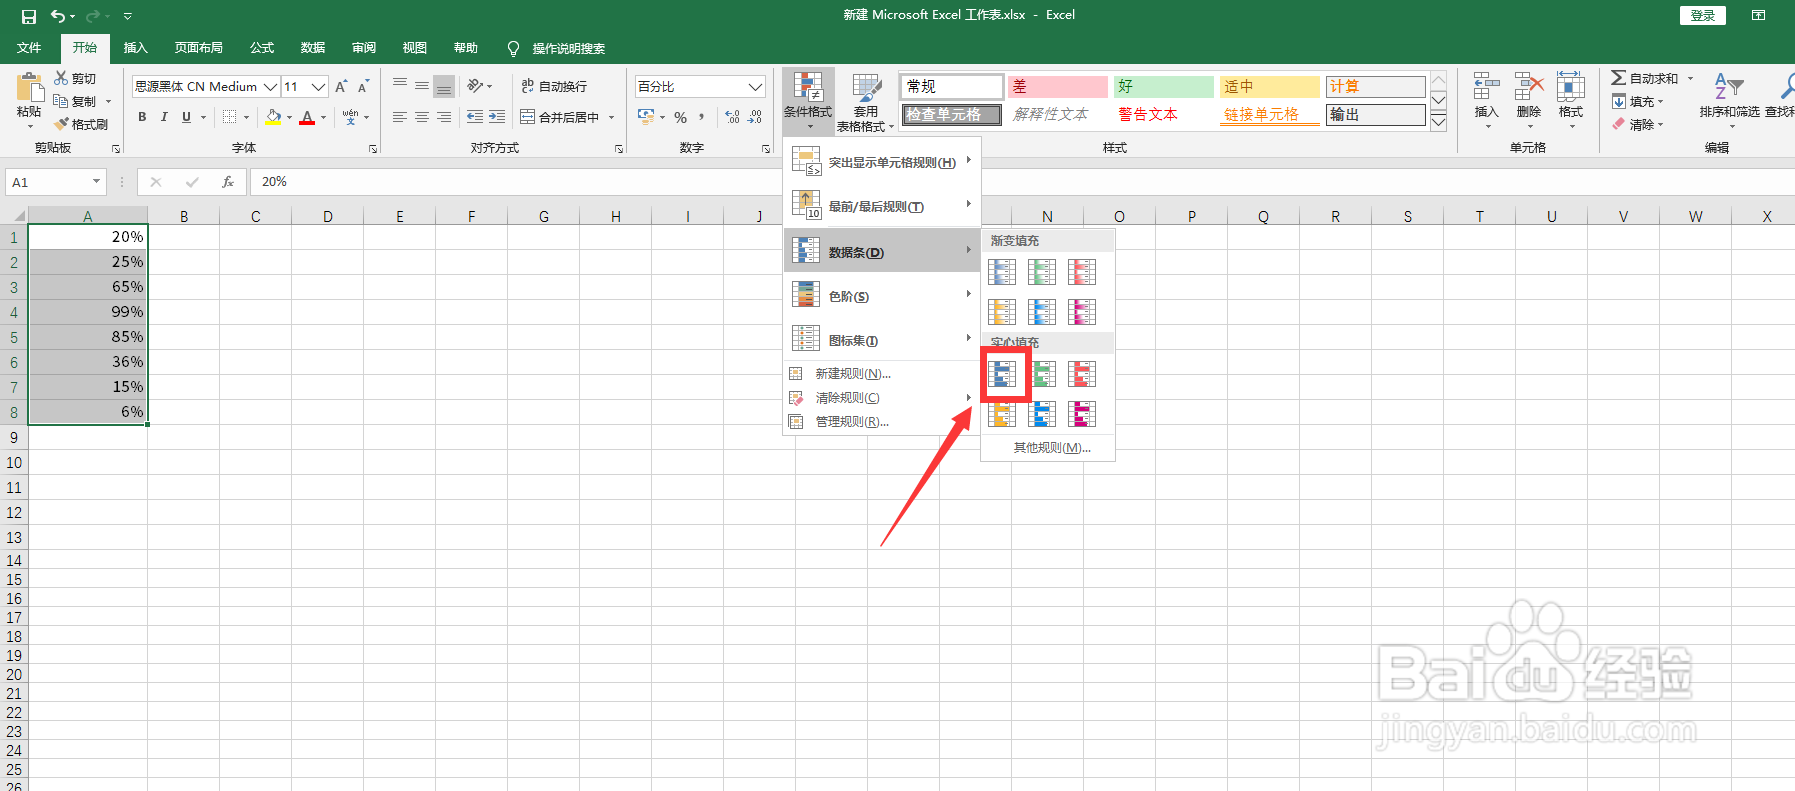1795x791 pixels.
Task: Click the red font color A
Action: tap(307, 117)
